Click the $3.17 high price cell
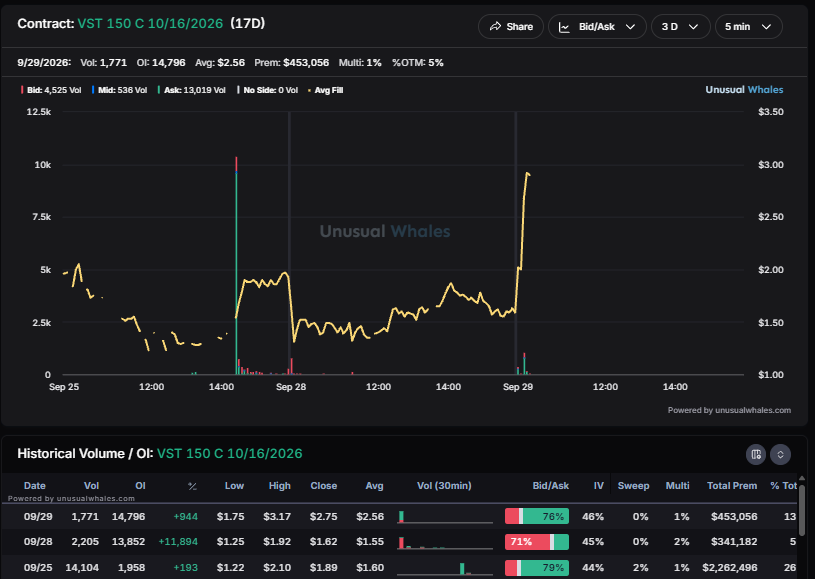 [277, 516]
